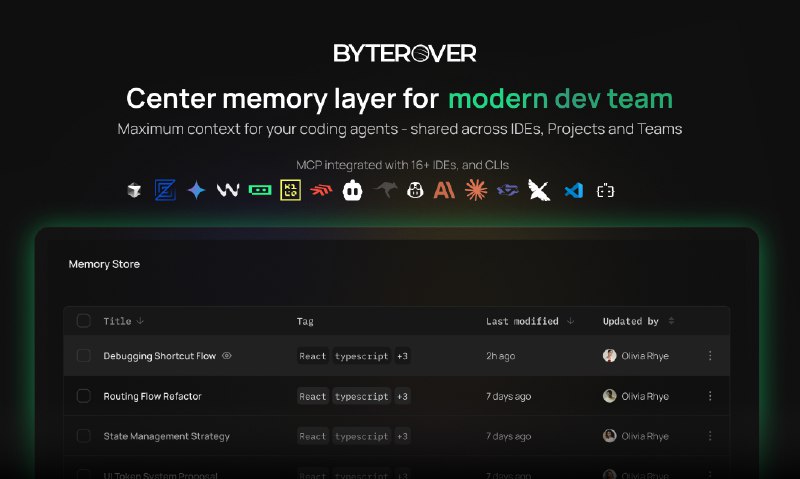Click the 'modern dev team' green headline text
The width and height of the screenshot is (800, 479).
(x=560, y=98)
